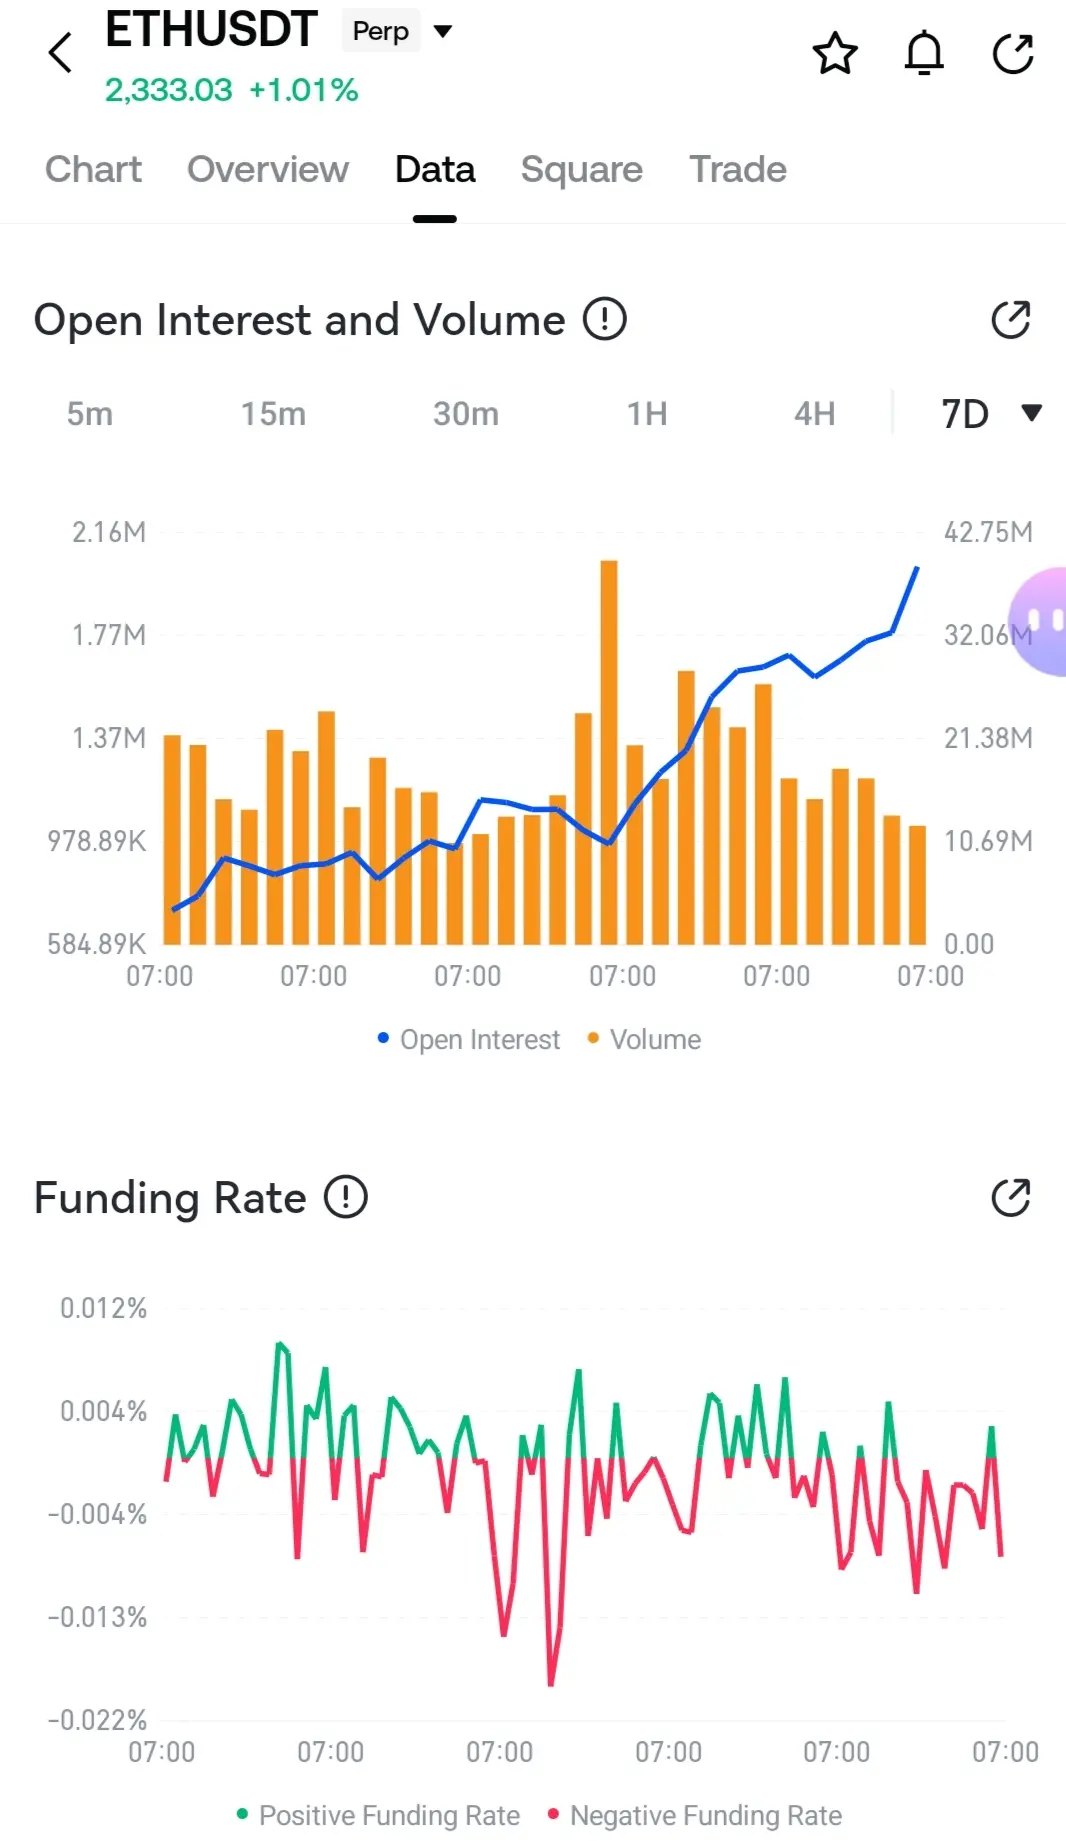Screen dimensions: 1066x1841
Task: Open the Trade tab
Action: 738,169
